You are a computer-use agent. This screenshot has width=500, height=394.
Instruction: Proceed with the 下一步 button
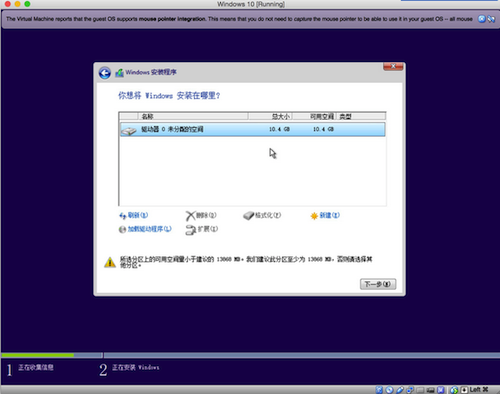pyautogui.click(x=378, y=284)
